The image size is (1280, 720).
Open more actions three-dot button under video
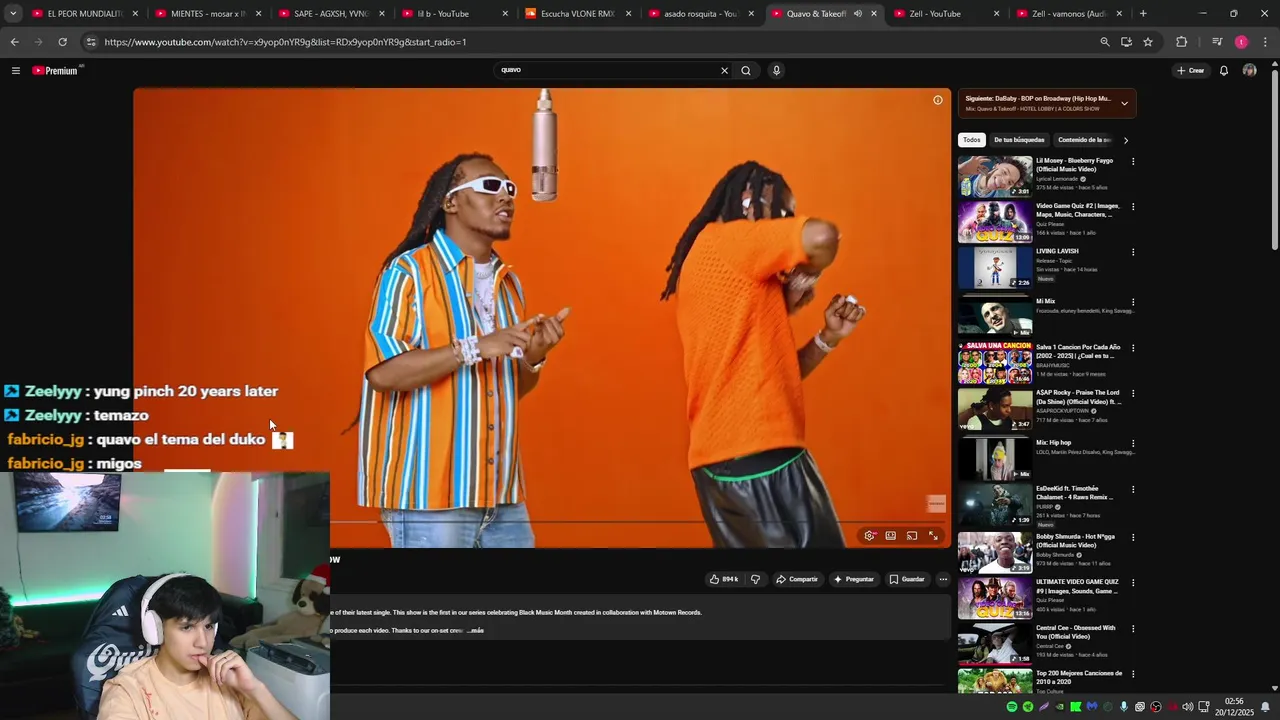[x=942, y=579]
